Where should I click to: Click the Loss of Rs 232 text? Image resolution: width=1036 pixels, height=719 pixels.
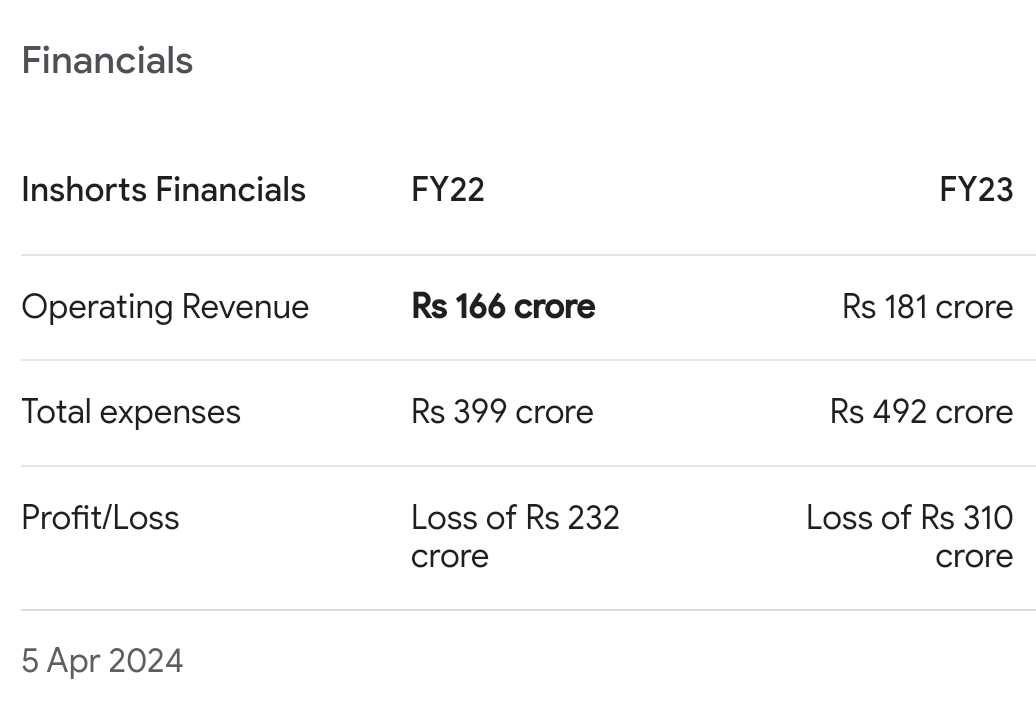[x=515, y=518]
